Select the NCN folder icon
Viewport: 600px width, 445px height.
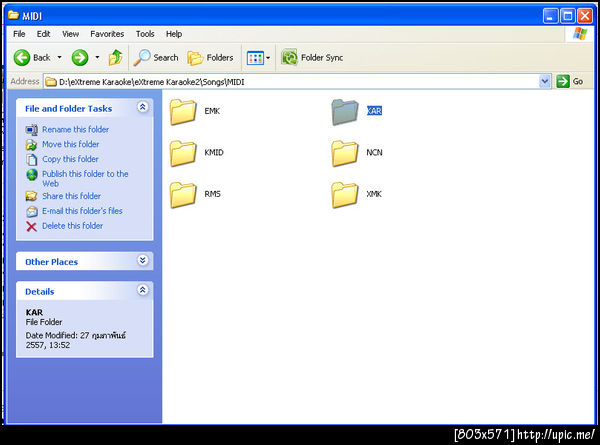[x=345, y=153]
